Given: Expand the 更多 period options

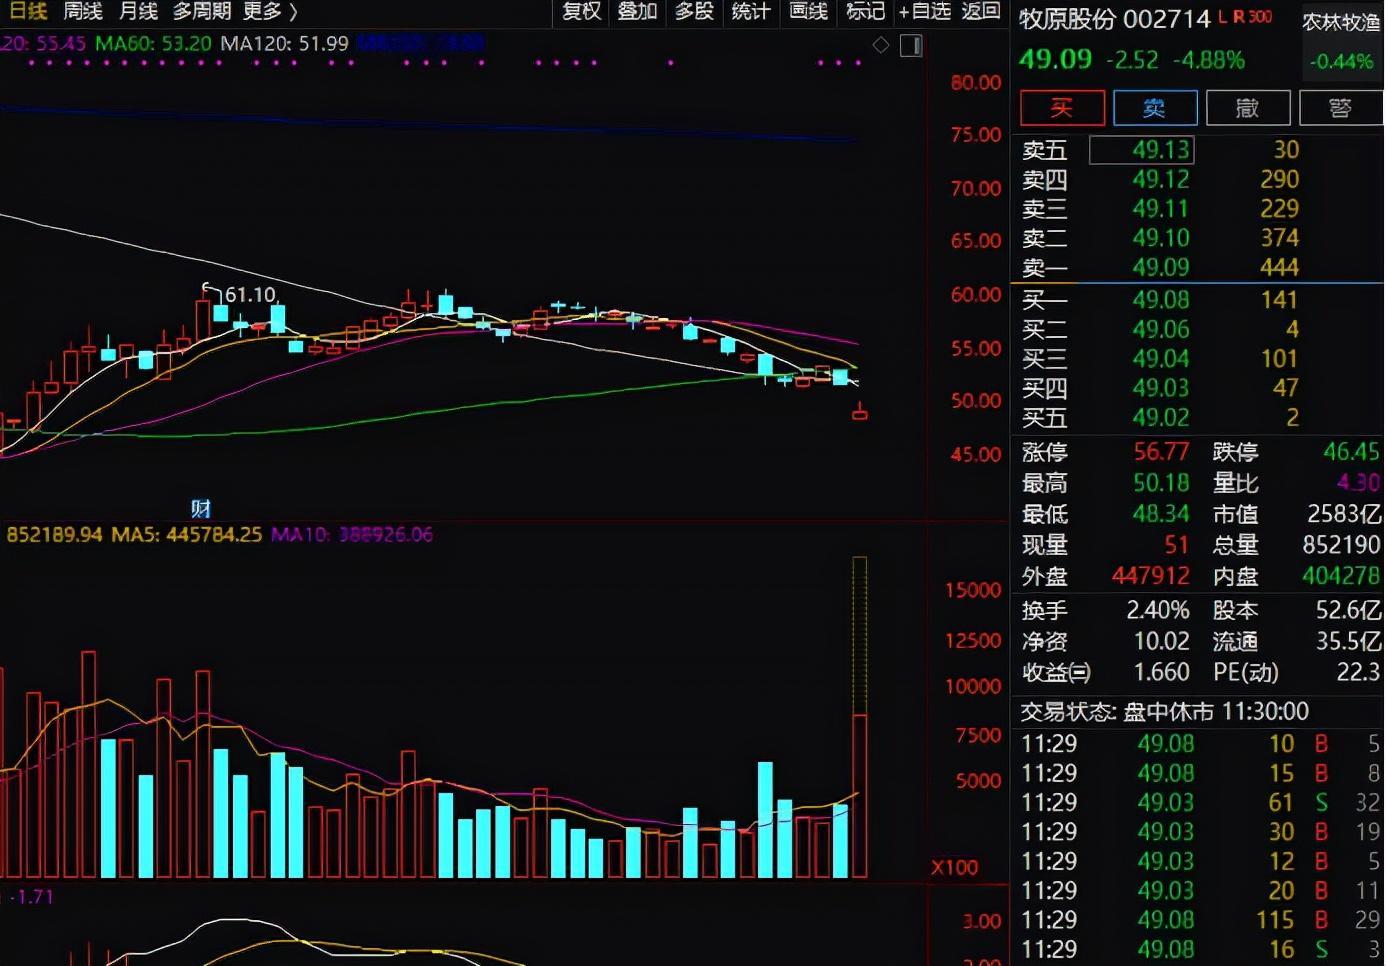Looking at the screenshot, I should coord(270,12).
